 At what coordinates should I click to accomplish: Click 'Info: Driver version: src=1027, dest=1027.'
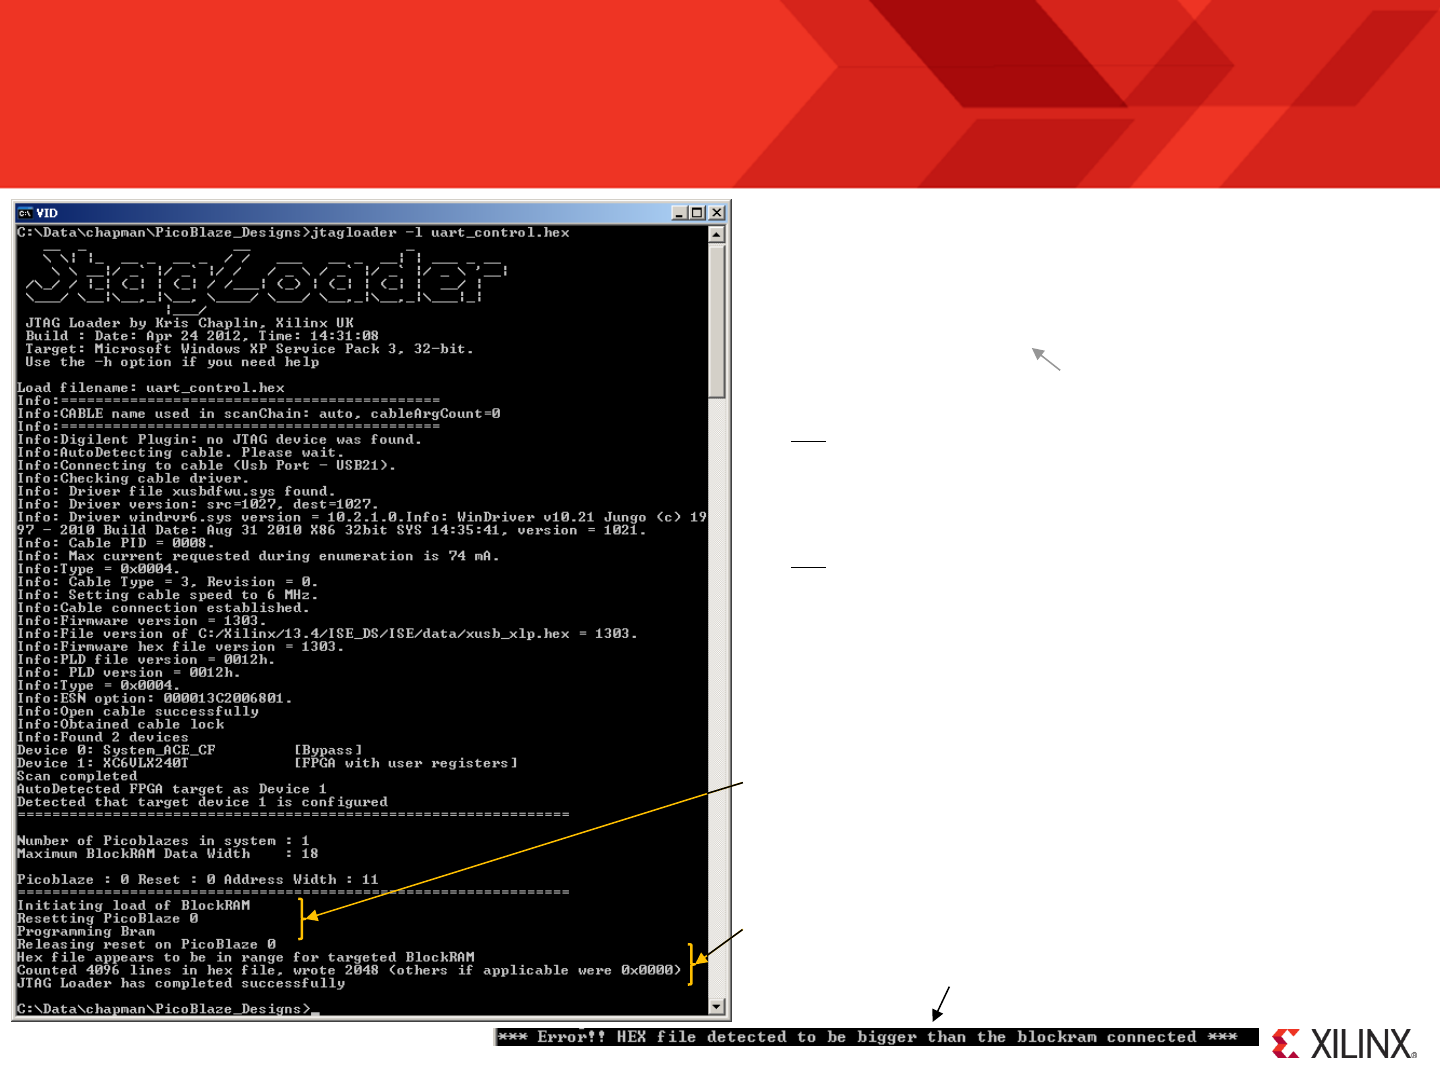(x=198, y=505)
